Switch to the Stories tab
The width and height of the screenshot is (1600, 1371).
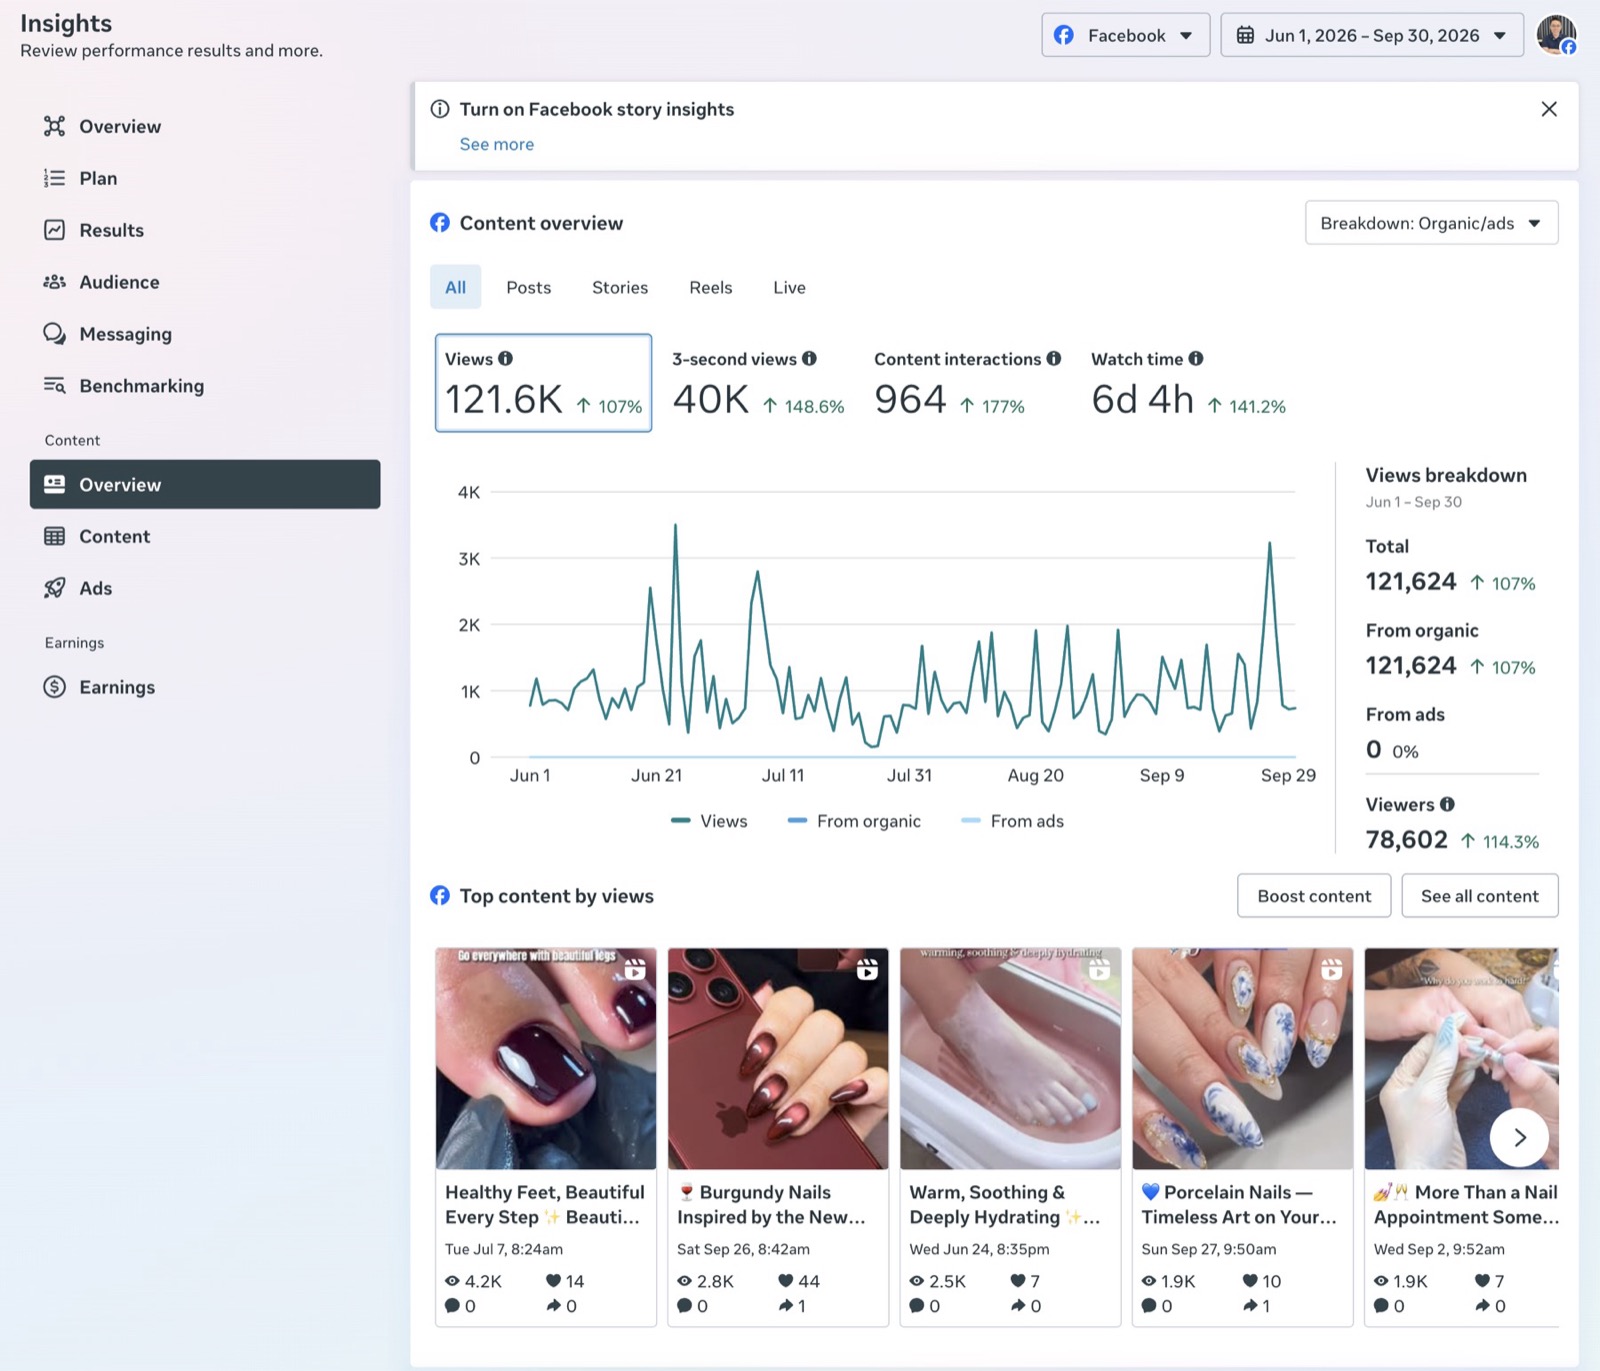click(x=620, y=287)
